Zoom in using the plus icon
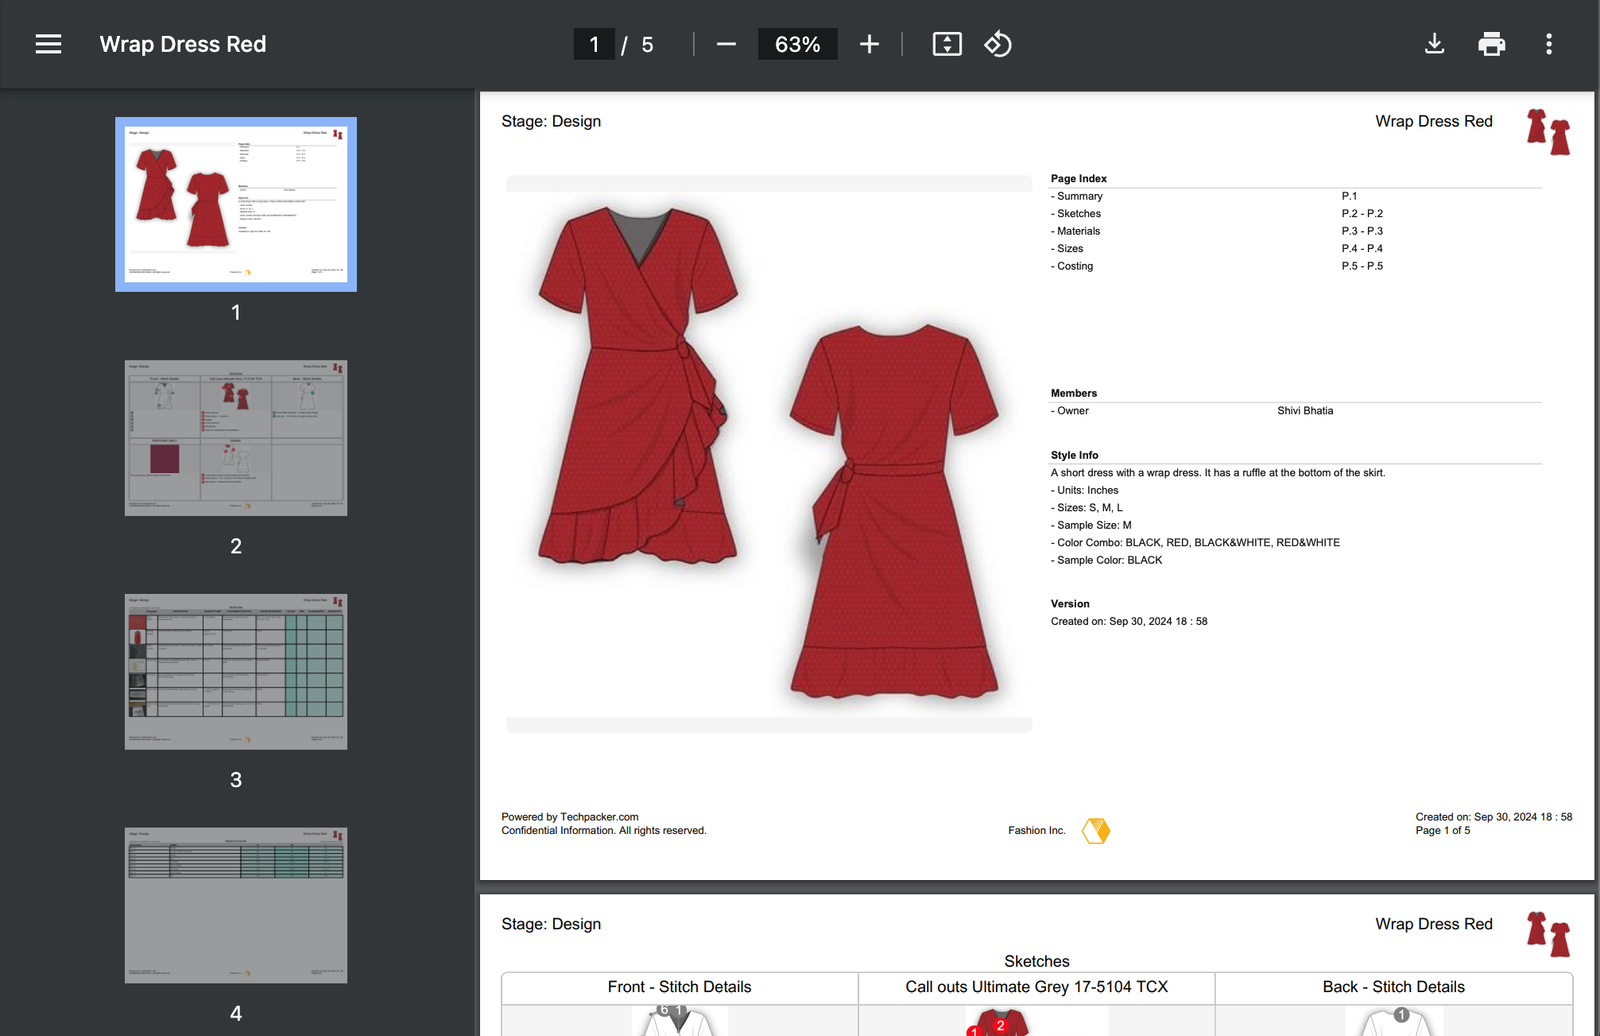Image resolution: width=1600 pixels, height=1036 pixels. point(869,44)
